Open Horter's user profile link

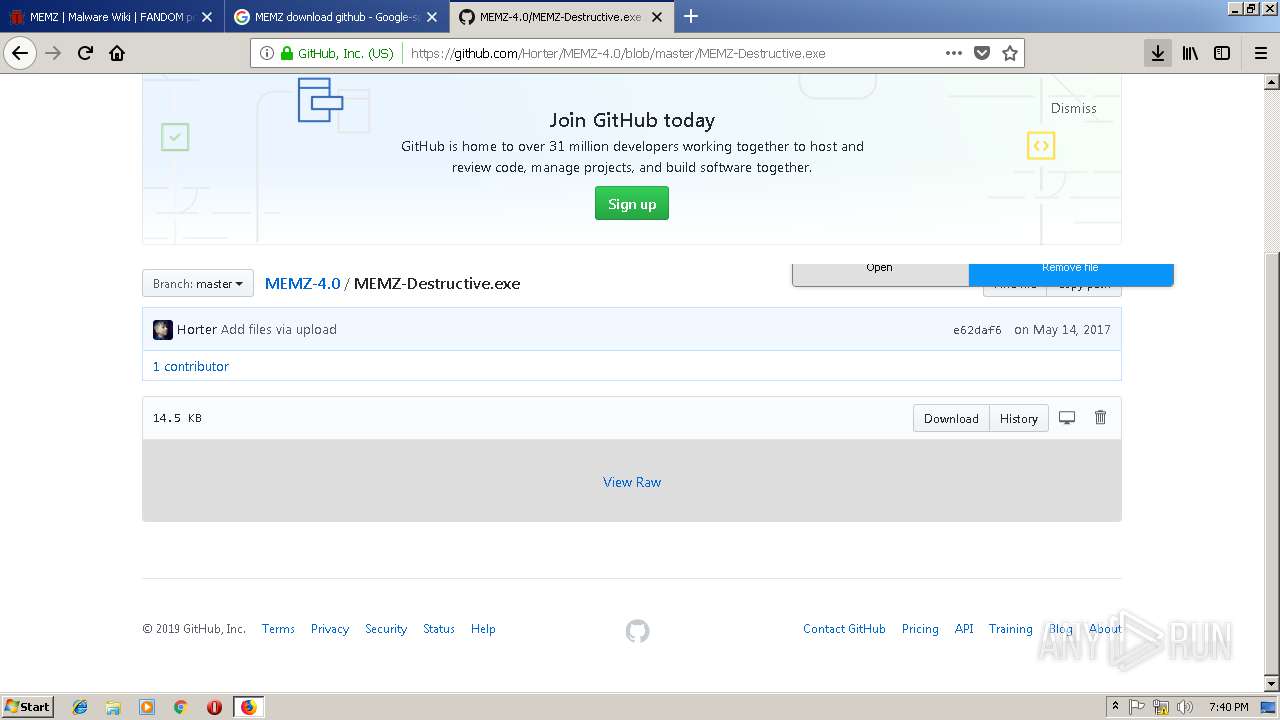coord(197,329)
